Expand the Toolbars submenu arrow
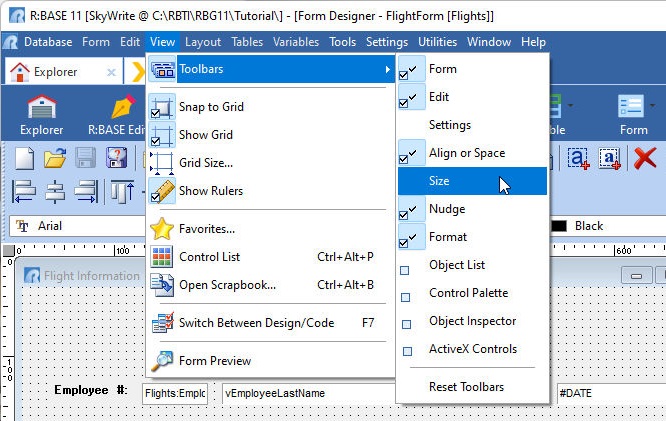666x421 pixels. 387,69
